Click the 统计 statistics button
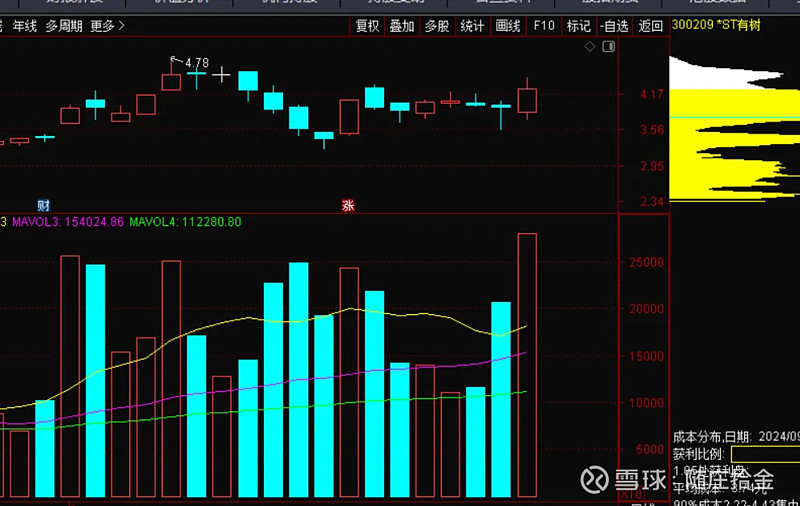Viewport: 800px width, 506px height. coord(472,26)
